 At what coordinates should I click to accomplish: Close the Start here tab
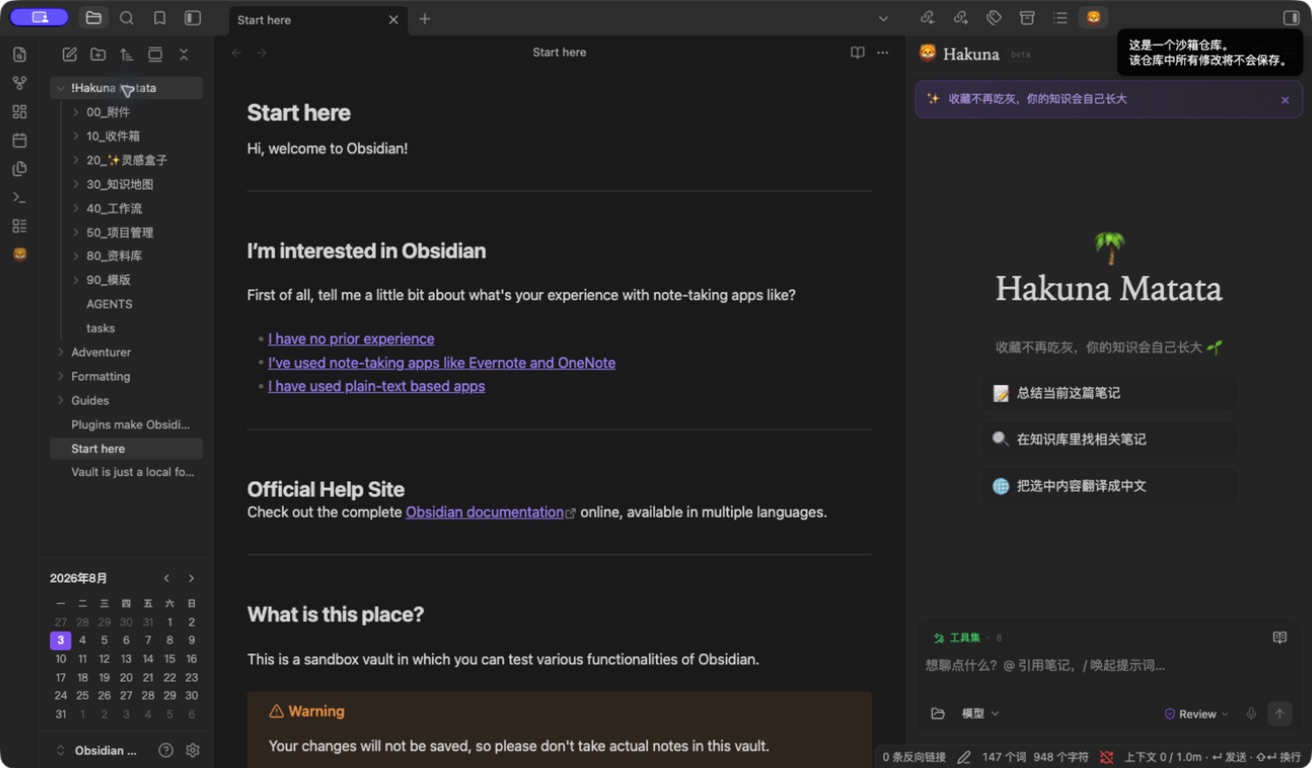[x=393, y=20]
